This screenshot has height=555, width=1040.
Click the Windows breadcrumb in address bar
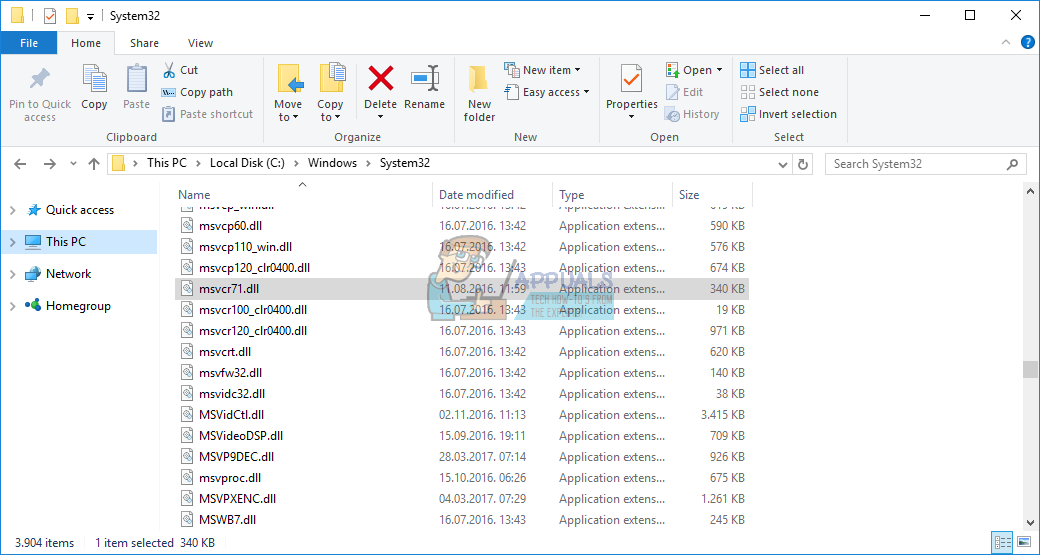click(332, 163)
